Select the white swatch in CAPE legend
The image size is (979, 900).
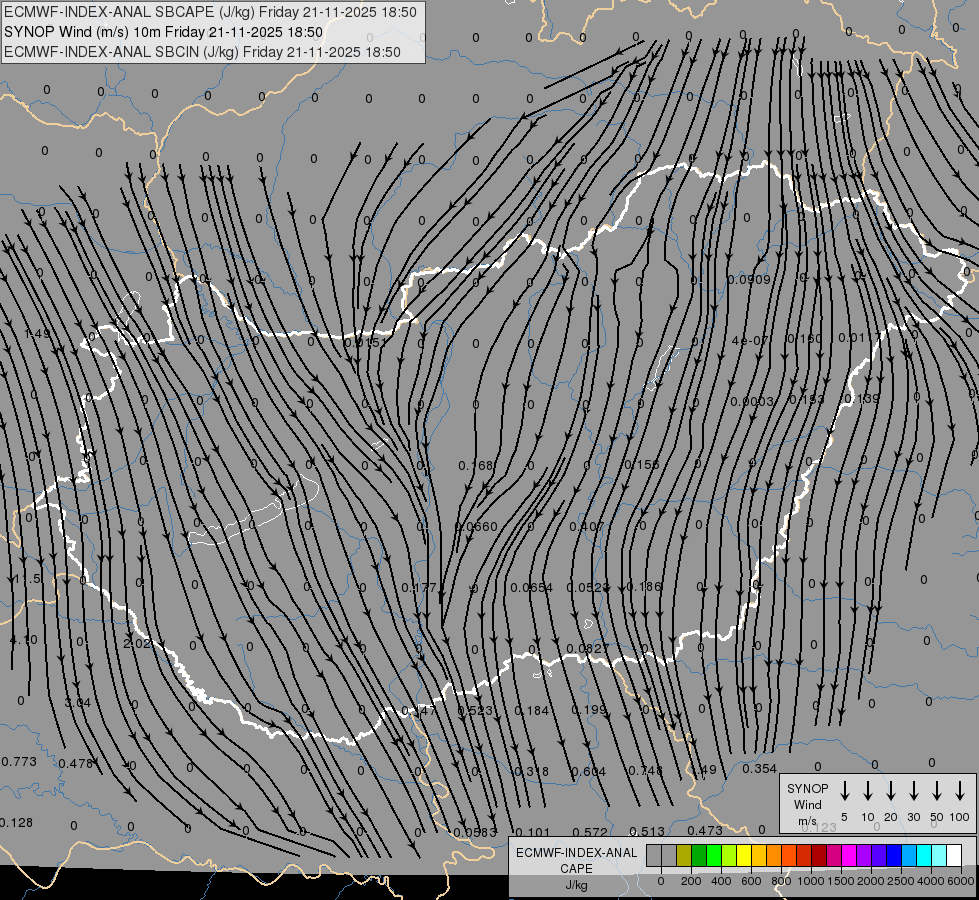coord(954,855)
